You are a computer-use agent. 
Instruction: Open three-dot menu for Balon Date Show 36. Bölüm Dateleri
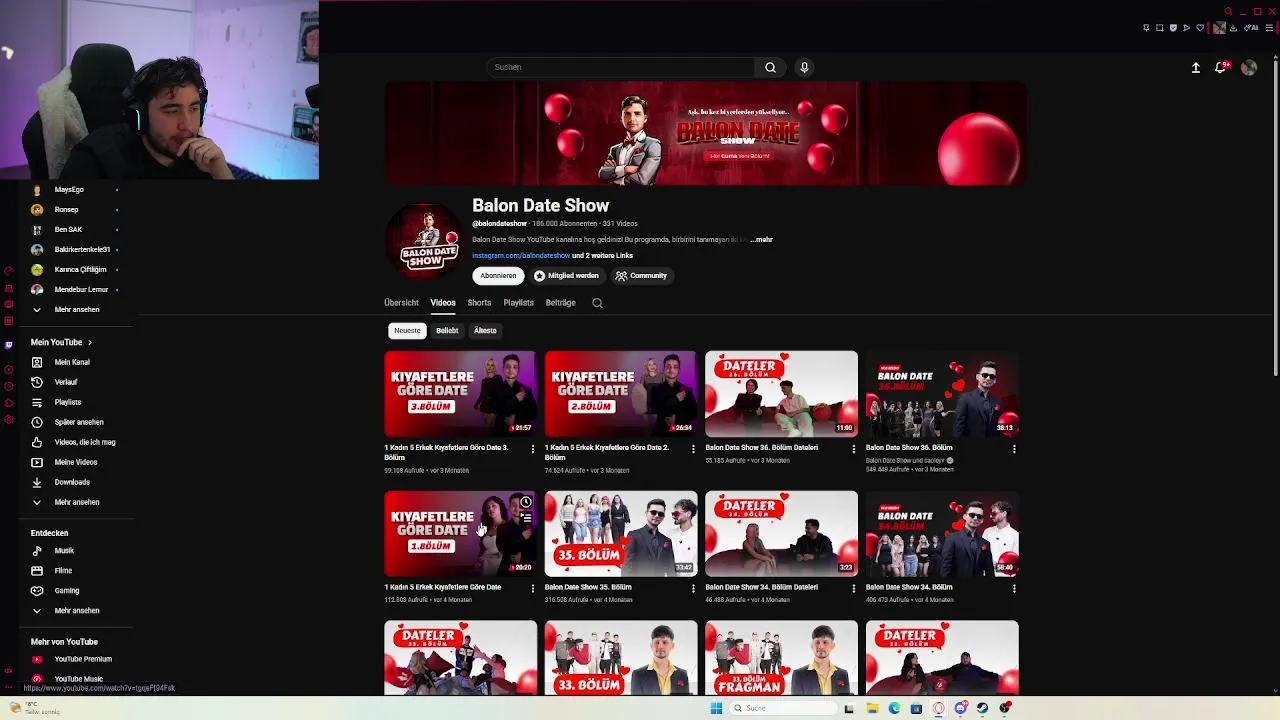coord(853,449)
